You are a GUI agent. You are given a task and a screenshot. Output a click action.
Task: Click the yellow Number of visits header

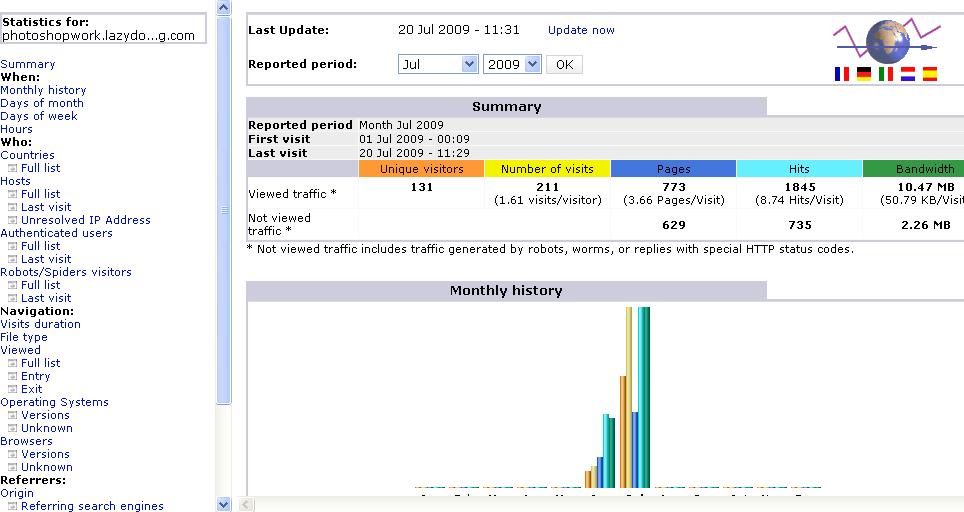click(x=547, y=169)
